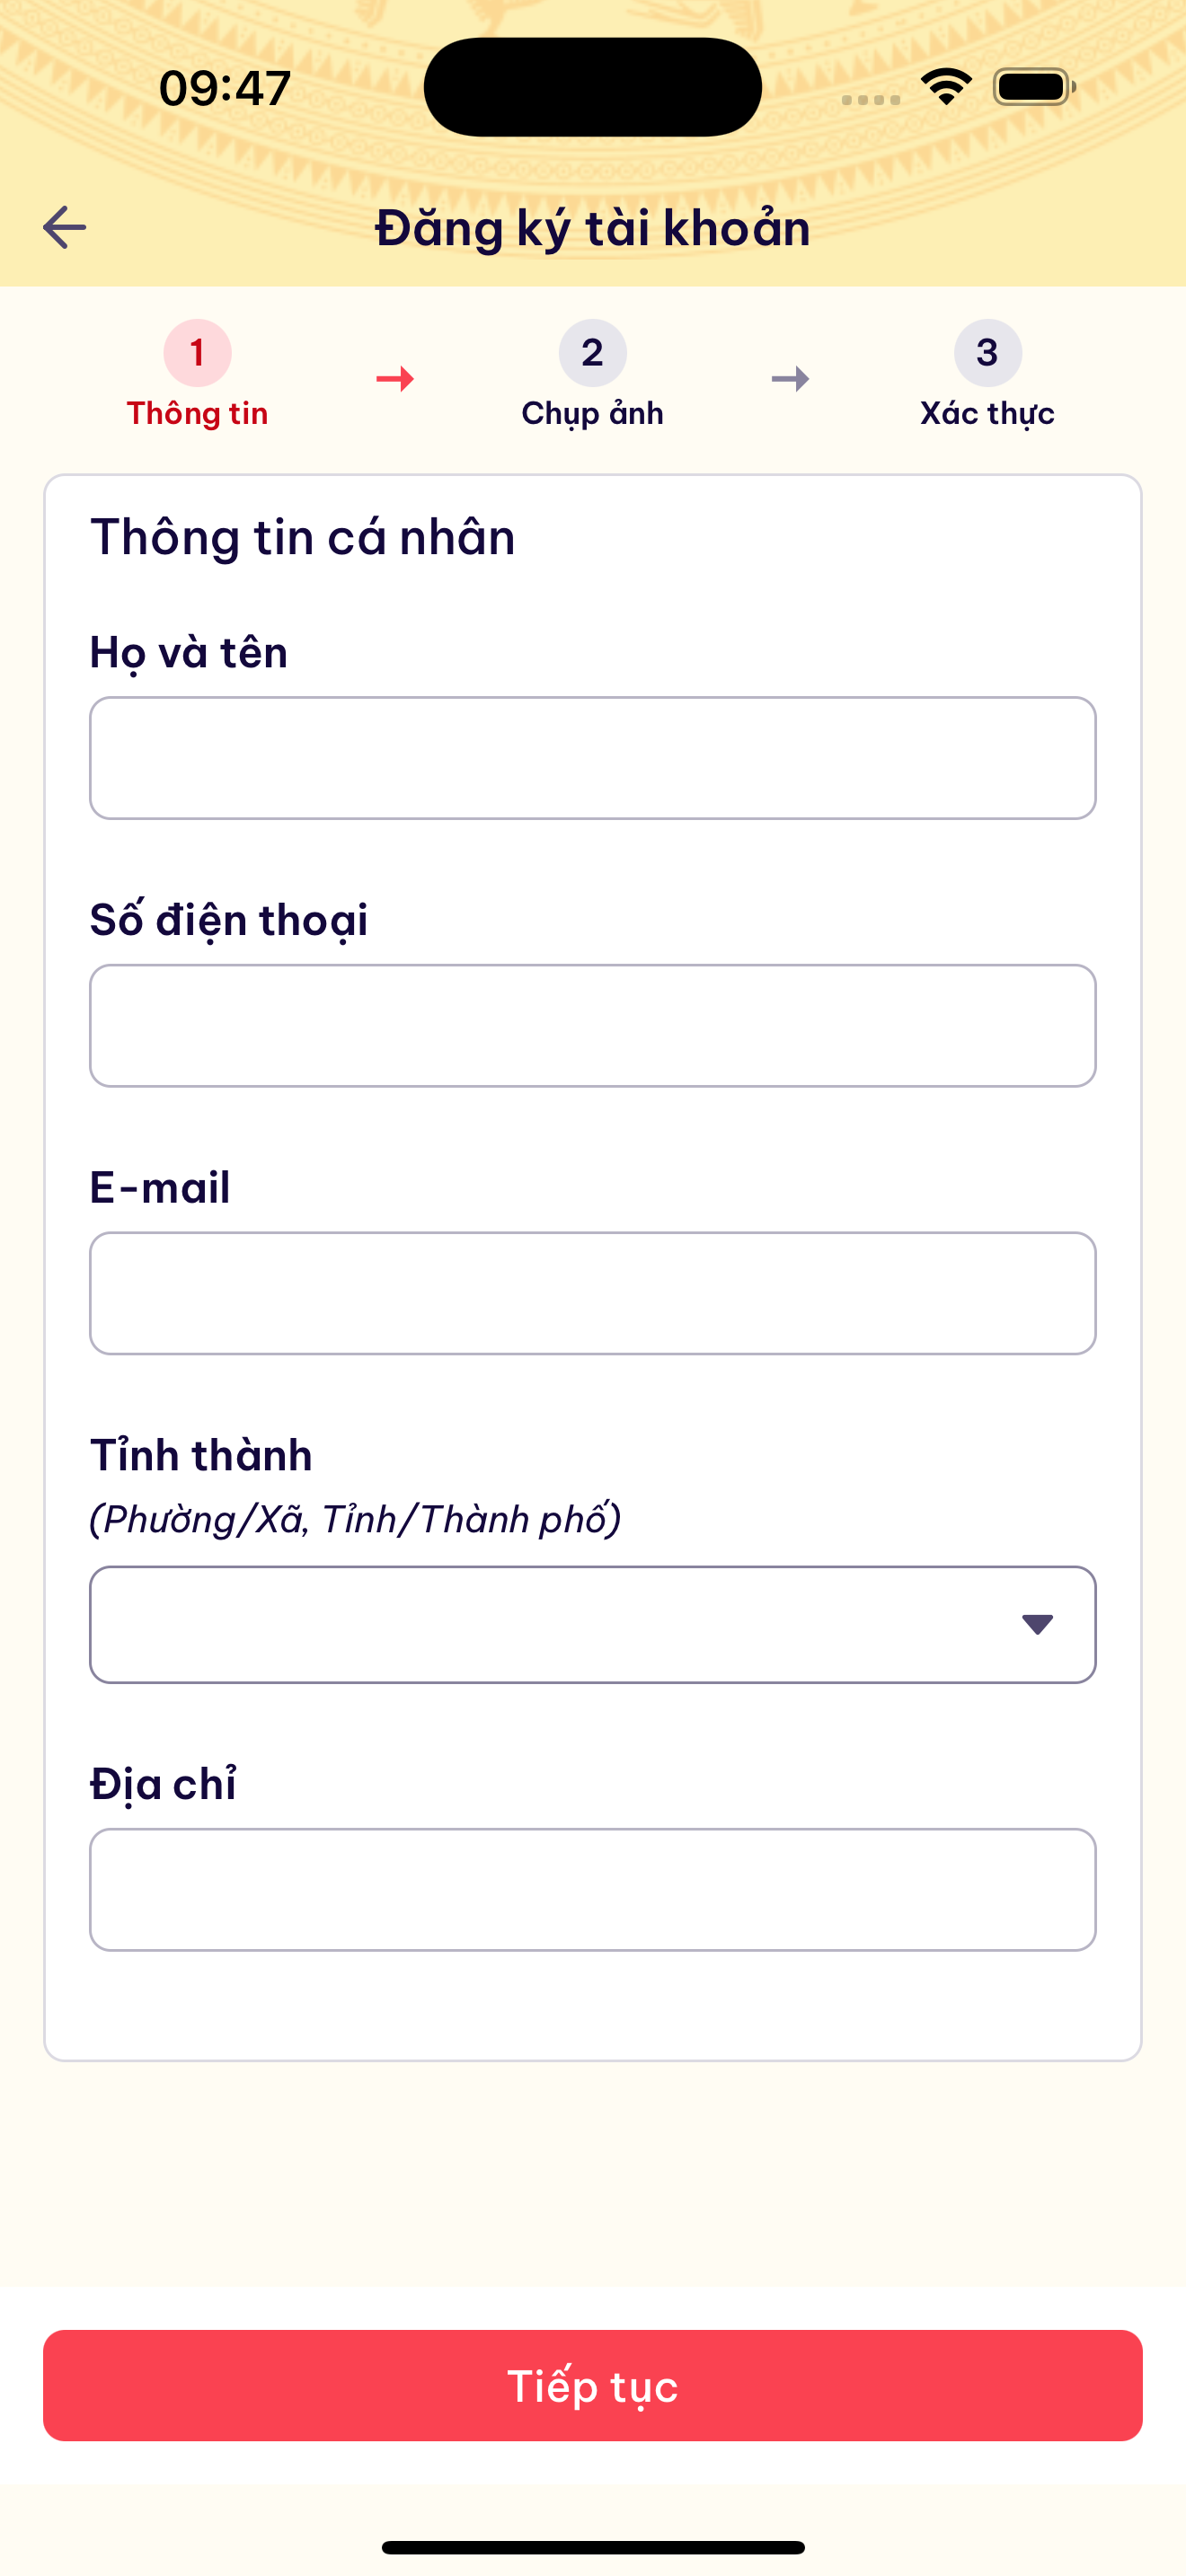
Task: Click the Họ và tên input field
Action: pyautogui.click(x=593, y=757)
